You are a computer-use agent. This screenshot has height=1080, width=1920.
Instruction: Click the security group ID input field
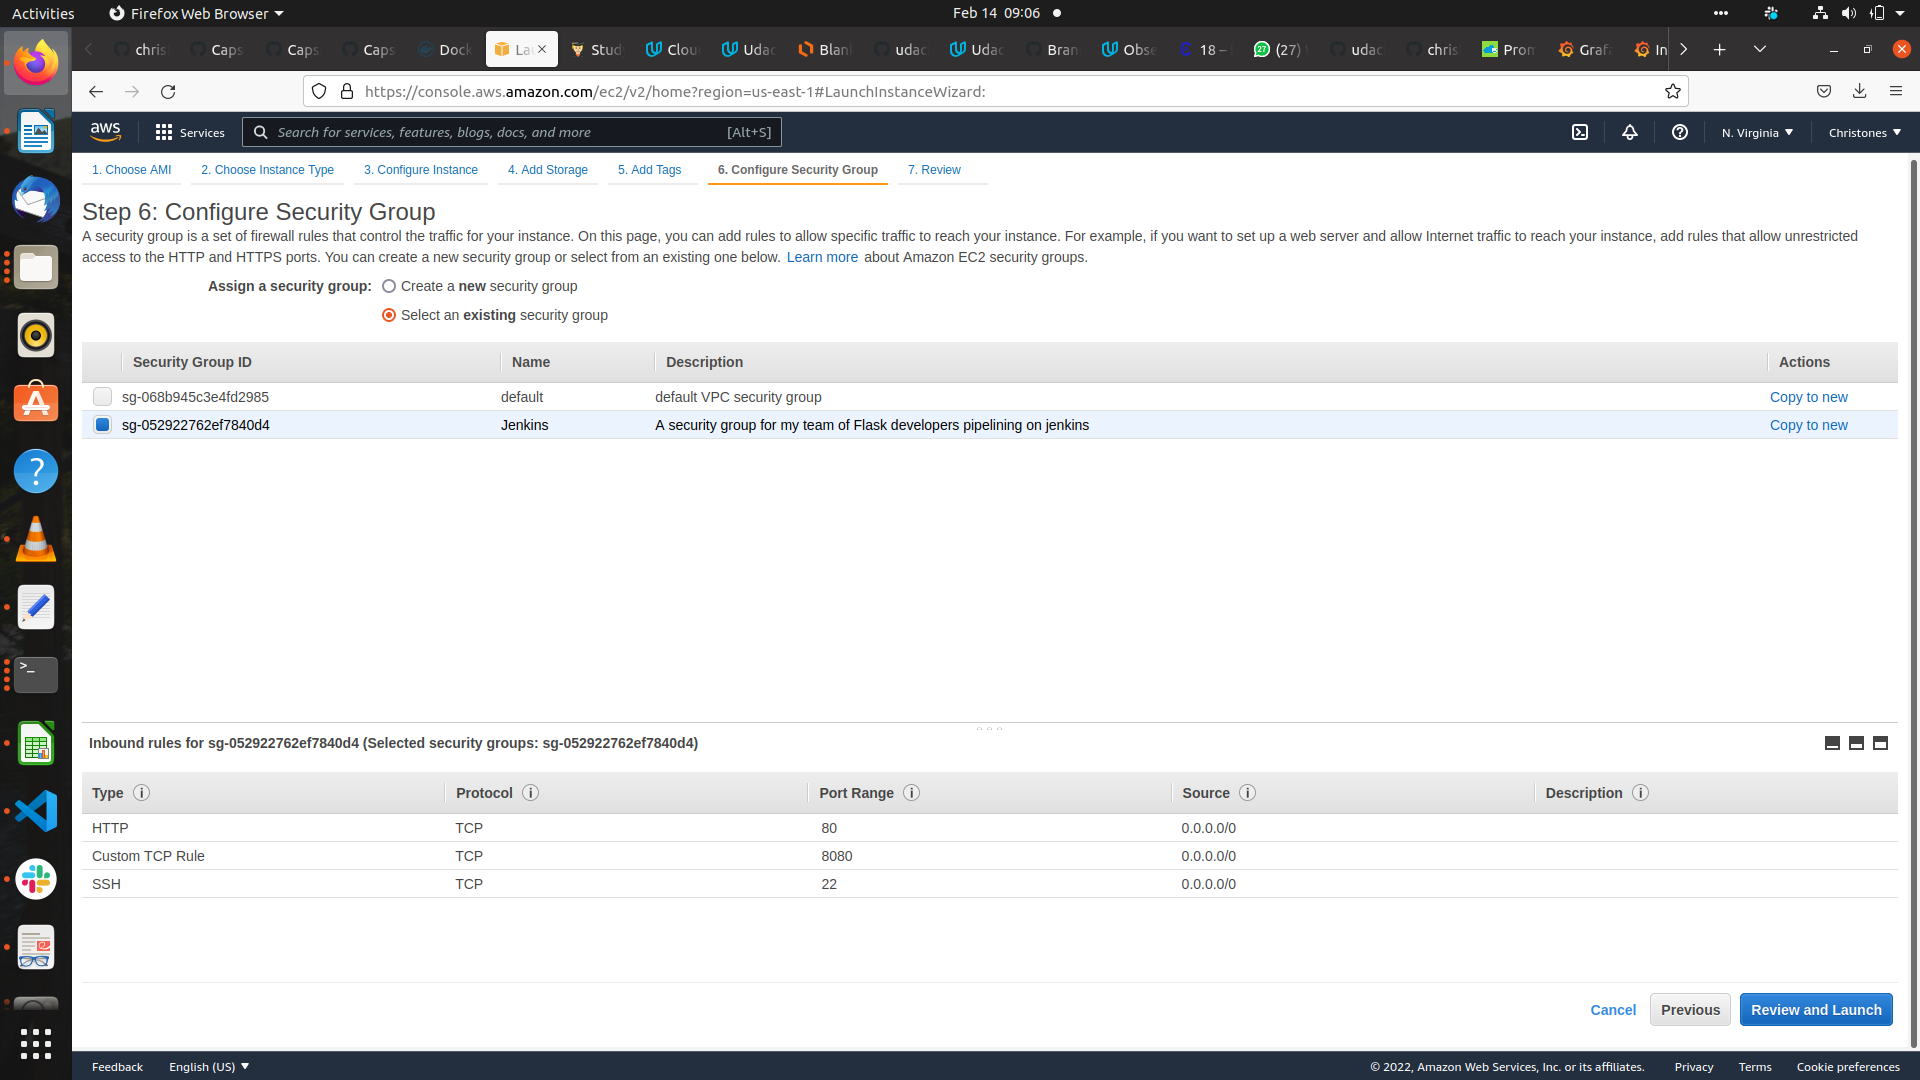103,396
